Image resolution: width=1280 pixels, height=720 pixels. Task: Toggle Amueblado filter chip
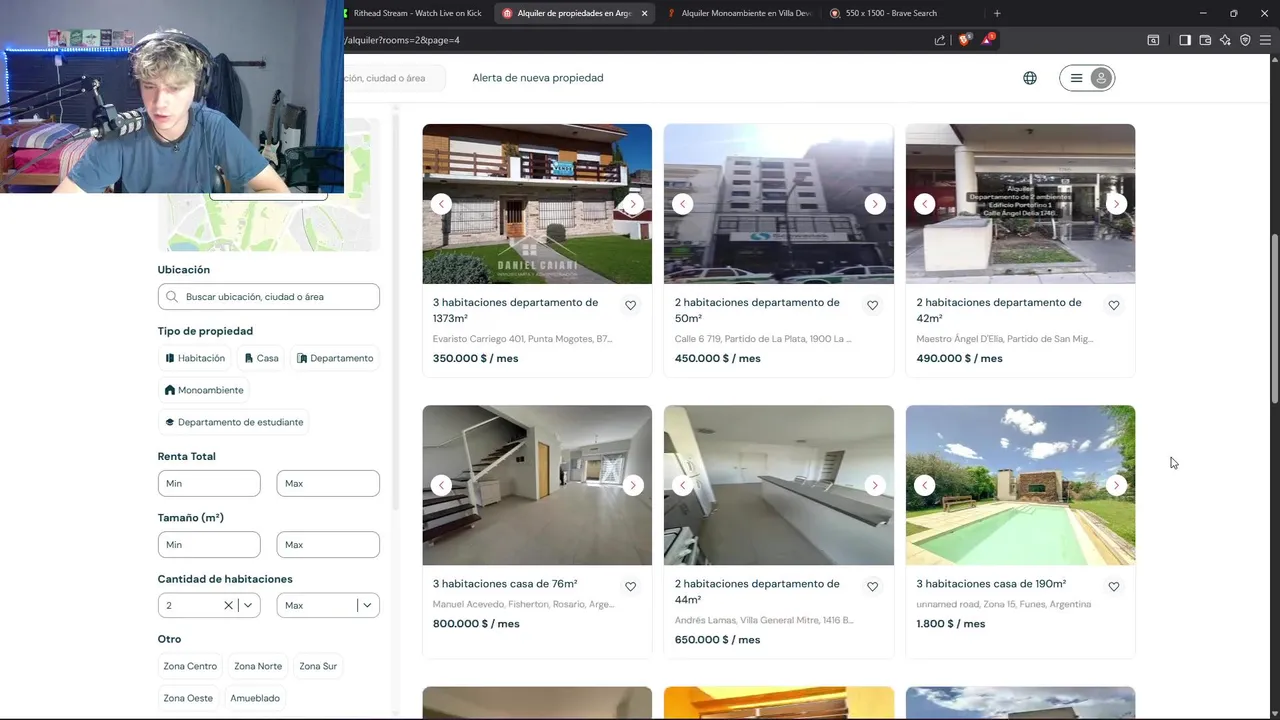coord(255,698)
